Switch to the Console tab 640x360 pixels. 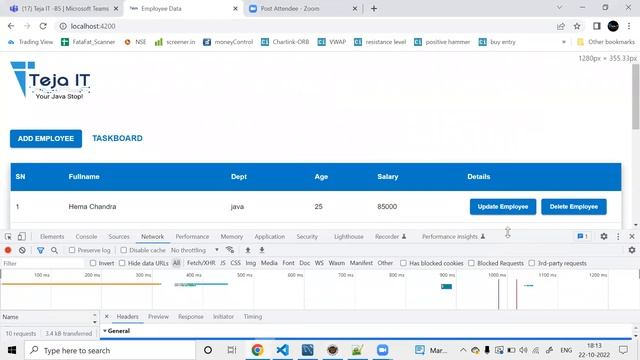click(86, 236)
